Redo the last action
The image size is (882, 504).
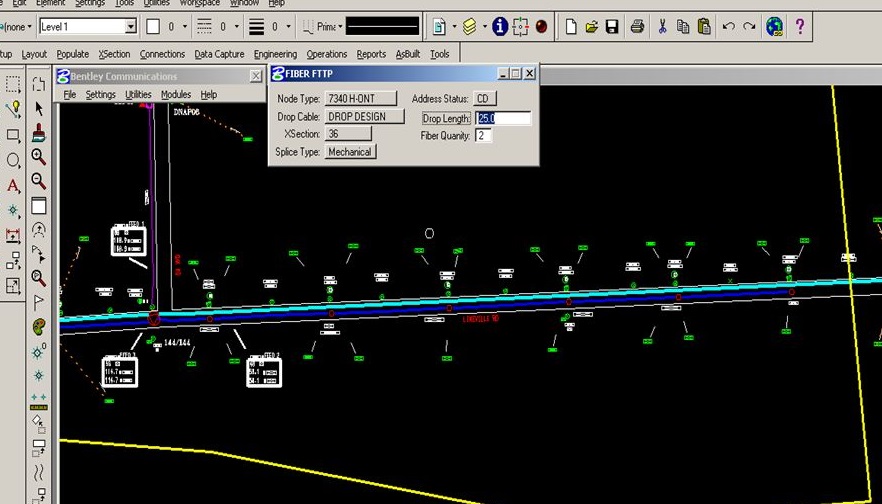click(749, 26)
